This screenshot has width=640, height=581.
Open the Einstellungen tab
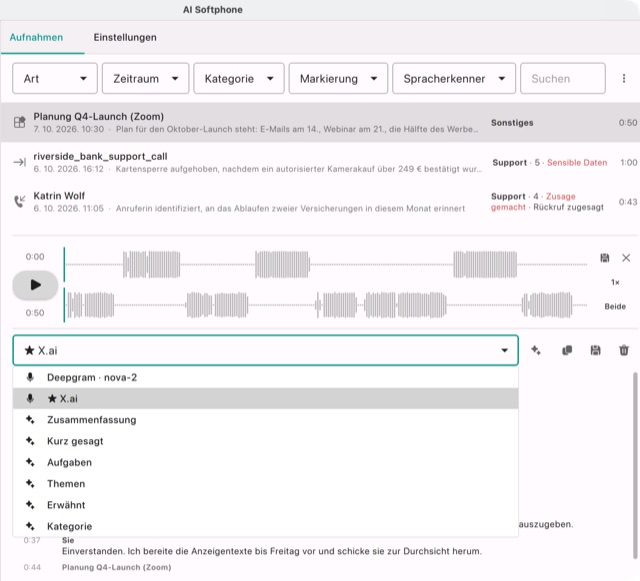point(125,37)
